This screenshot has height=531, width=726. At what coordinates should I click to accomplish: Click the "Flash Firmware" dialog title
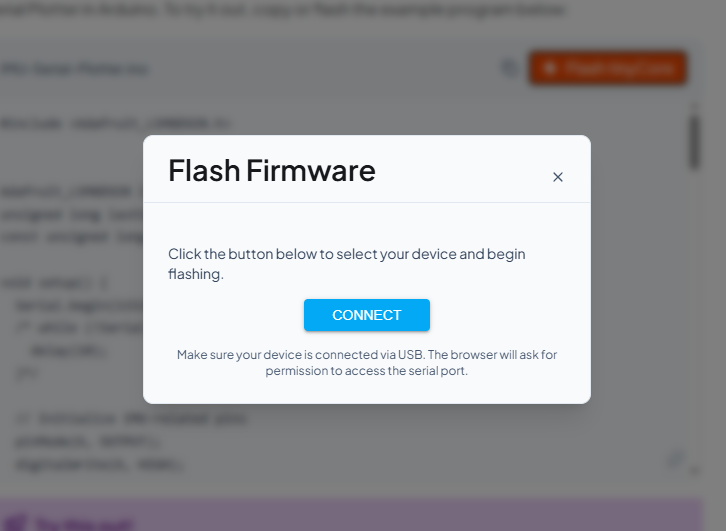click(x=272, y=171)
